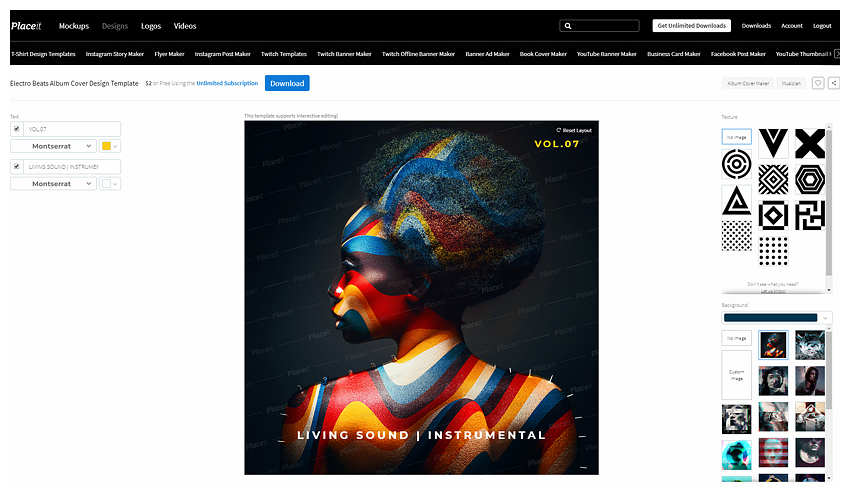Image resolution: width=850 pixels, height=498 pixels.
Task: Open the Account link
Action: pos(791,25)
